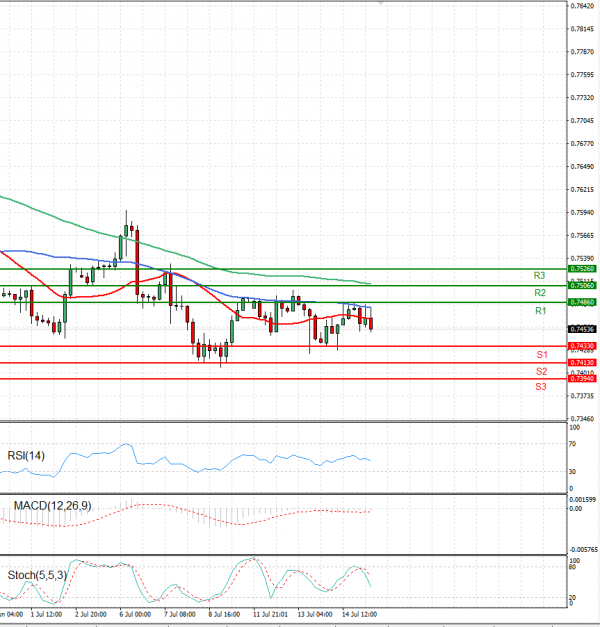The image size is (600, 627).
Task: Click the S3 support label
Action: coord(541,387)
